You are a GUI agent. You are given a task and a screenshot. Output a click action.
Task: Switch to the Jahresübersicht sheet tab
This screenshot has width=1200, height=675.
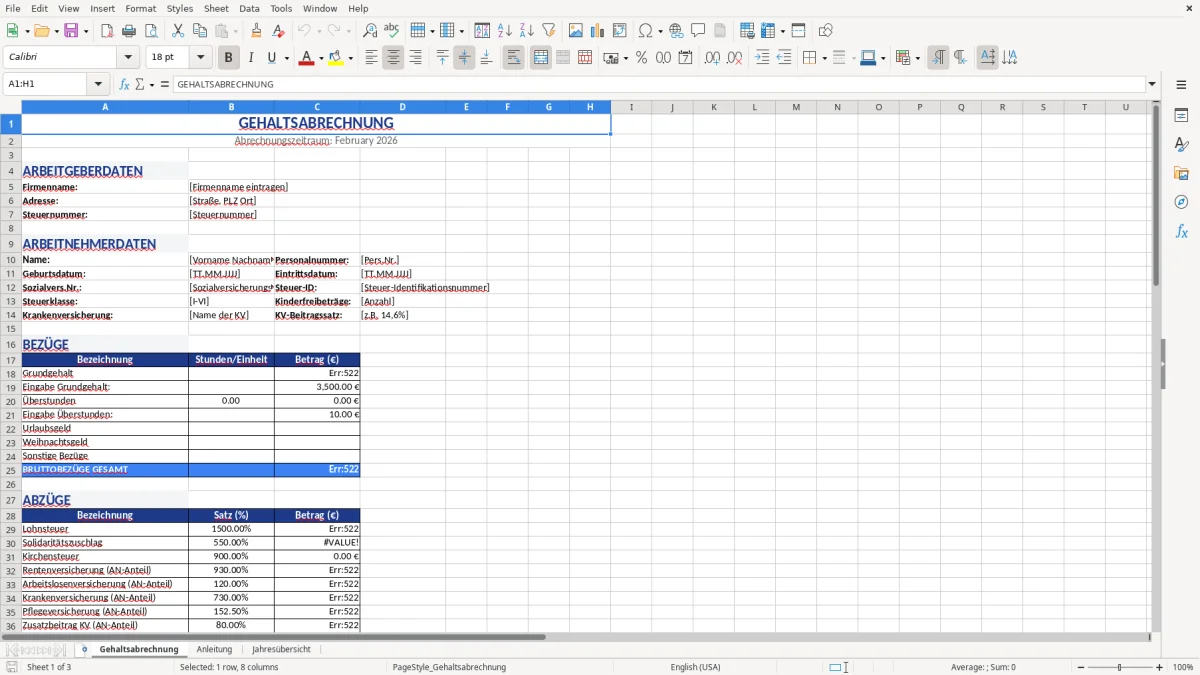click(x=282, y=648)
